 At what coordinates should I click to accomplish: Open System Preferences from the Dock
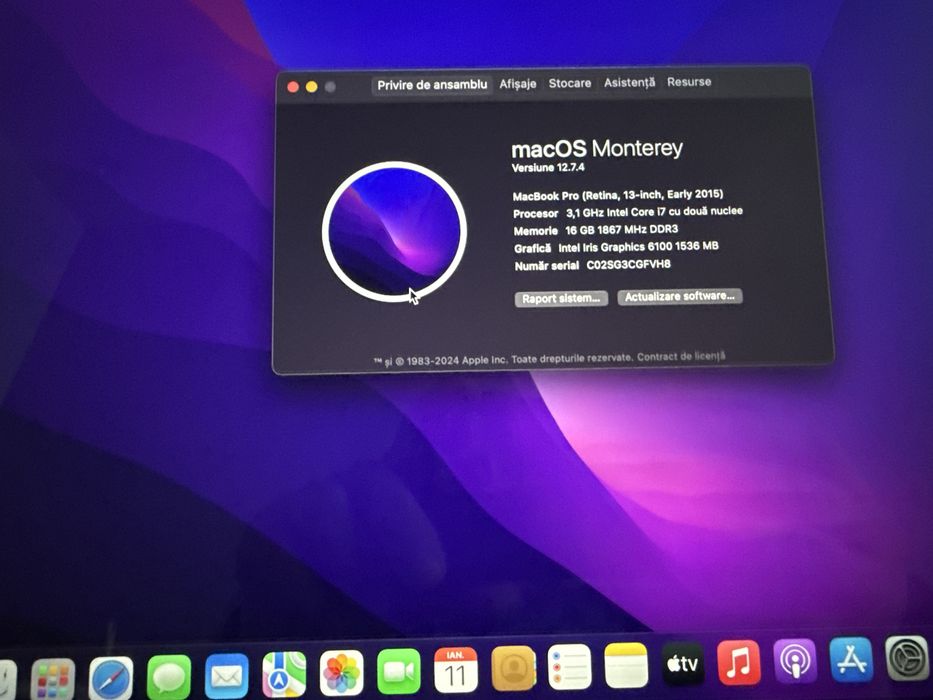point(908,658)
